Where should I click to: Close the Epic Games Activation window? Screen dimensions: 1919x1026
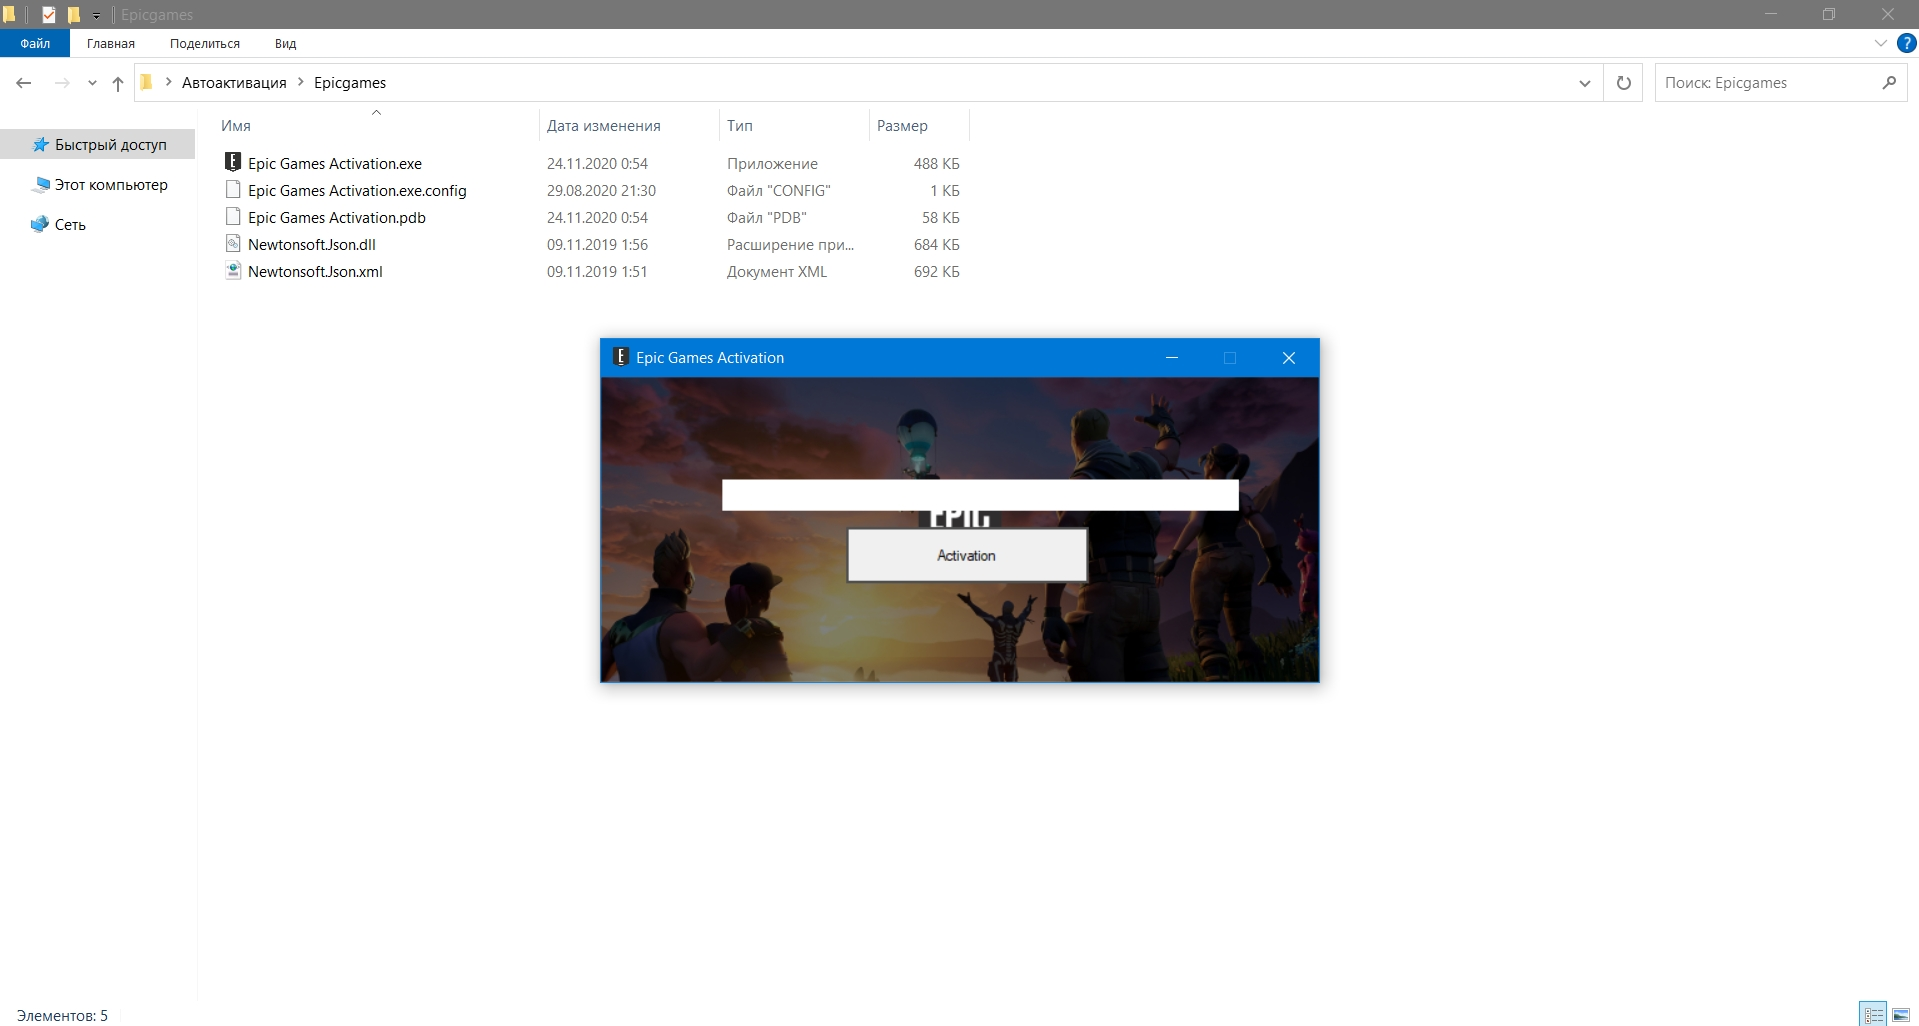click(1289, 358)
